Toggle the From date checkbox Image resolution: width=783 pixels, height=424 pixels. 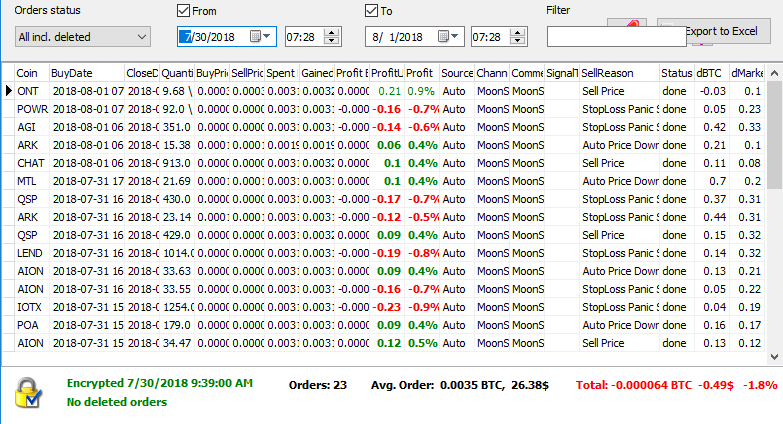point(183,11)
